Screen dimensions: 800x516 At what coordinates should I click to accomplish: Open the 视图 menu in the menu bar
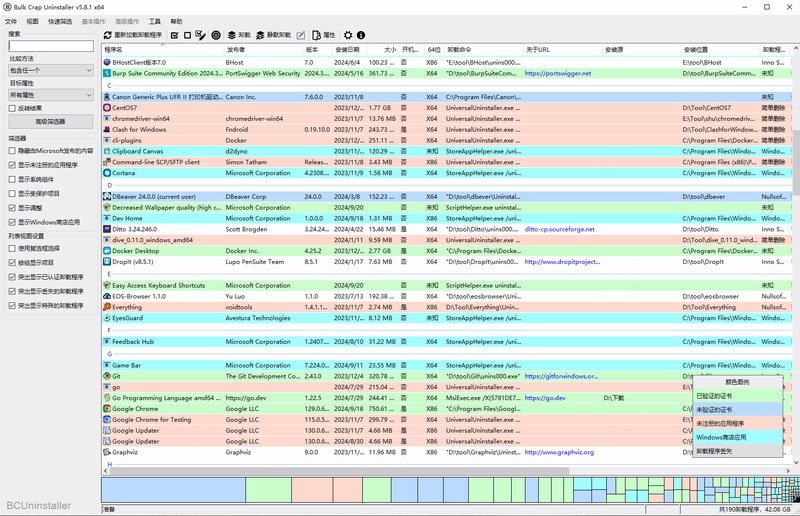[x=33, y=20]
